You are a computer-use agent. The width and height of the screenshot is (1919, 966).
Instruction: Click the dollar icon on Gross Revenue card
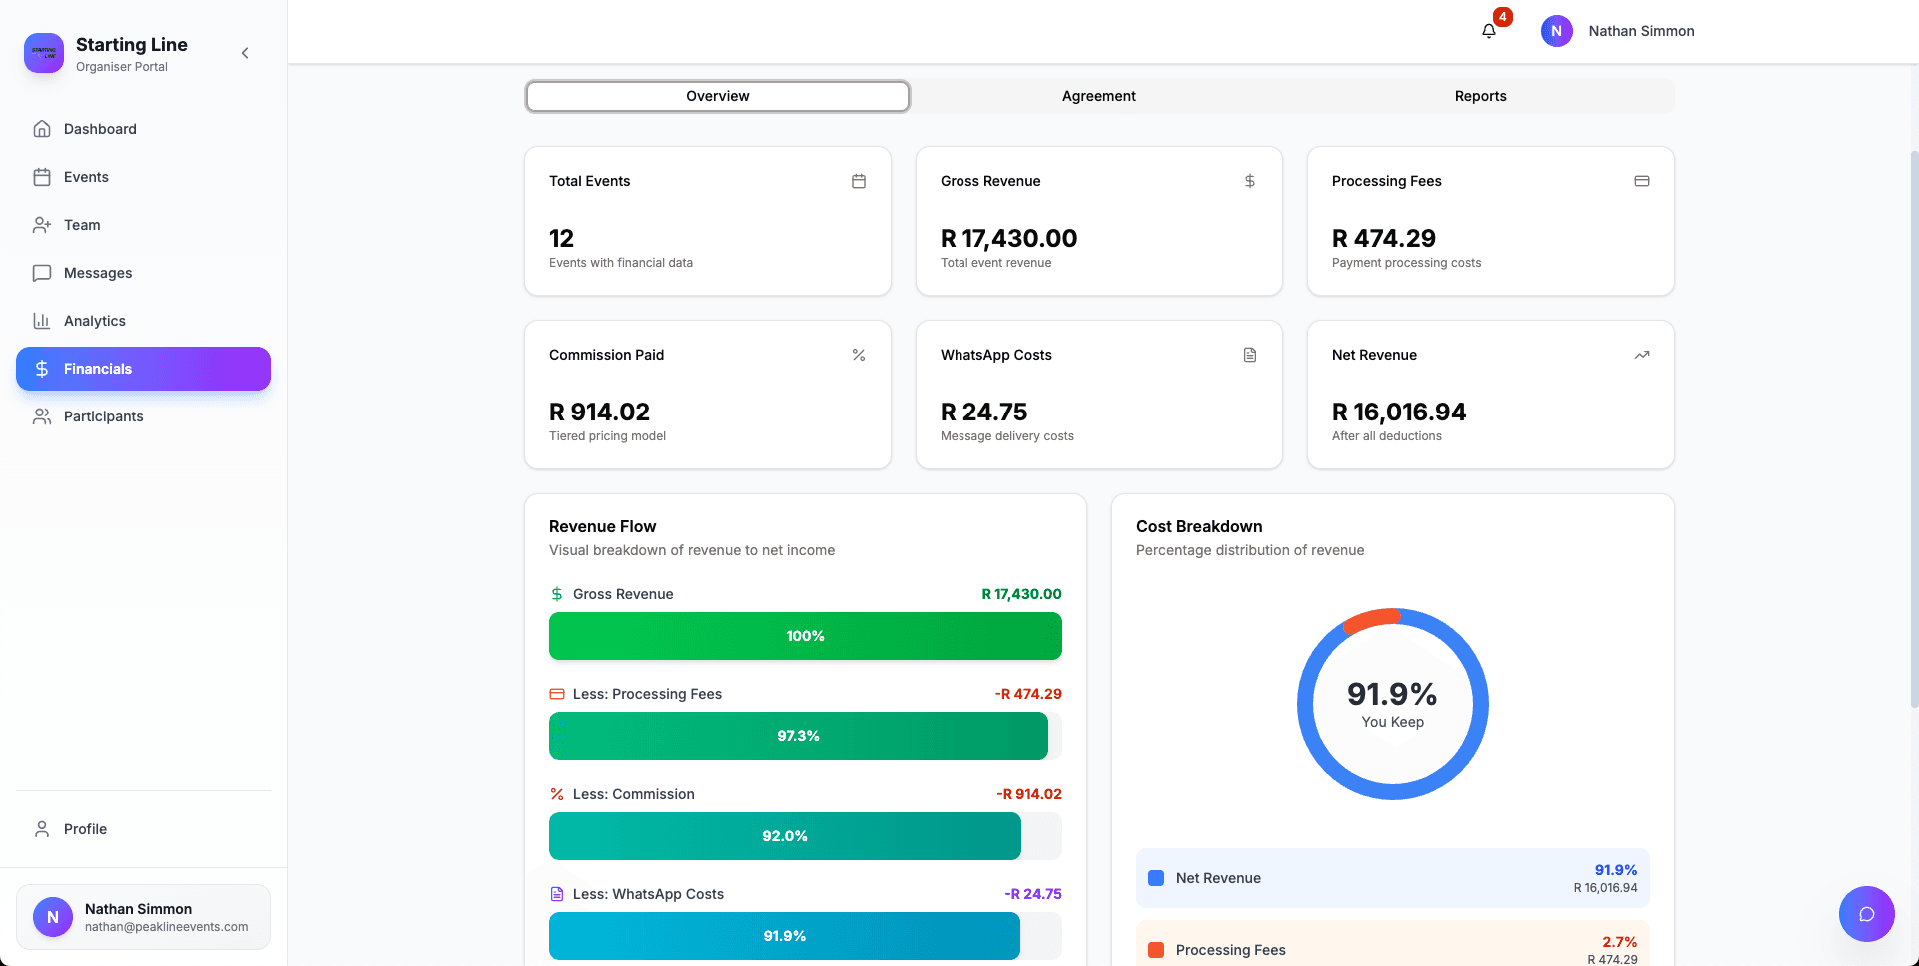(x=1249, y=181)
